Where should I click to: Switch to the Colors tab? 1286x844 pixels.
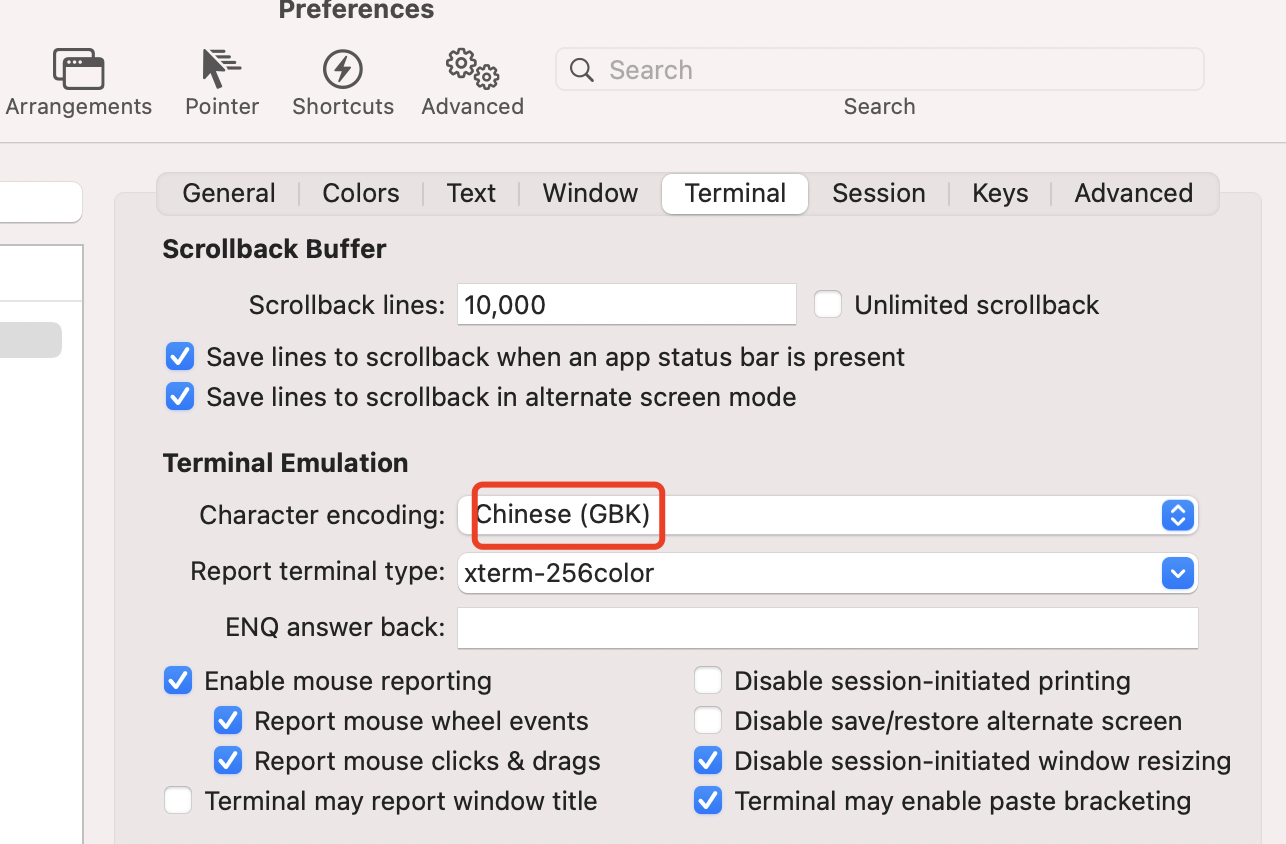click(360, 193)
